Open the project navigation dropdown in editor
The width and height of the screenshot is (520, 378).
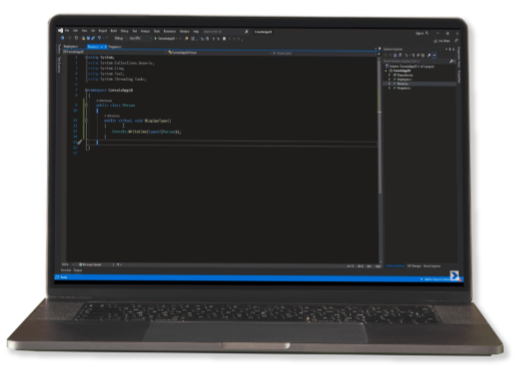pos(115,52)
